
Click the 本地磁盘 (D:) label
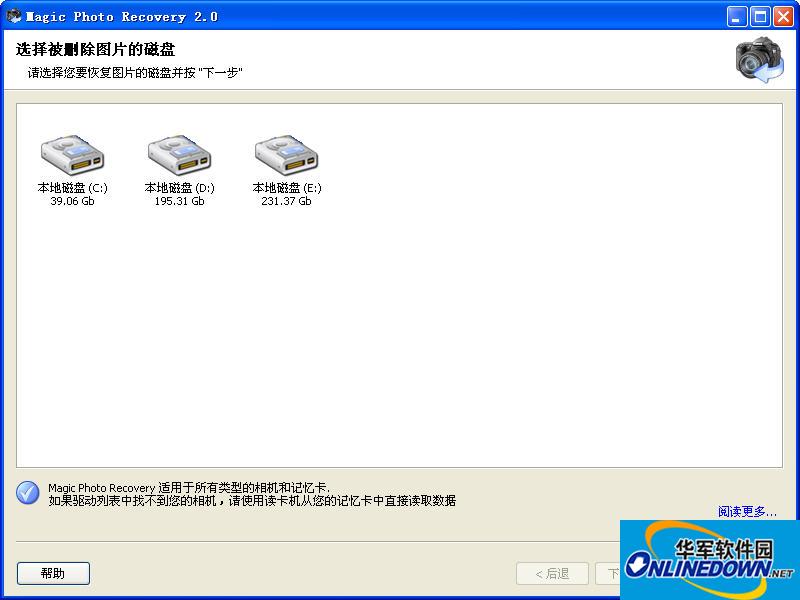[180, 188]
